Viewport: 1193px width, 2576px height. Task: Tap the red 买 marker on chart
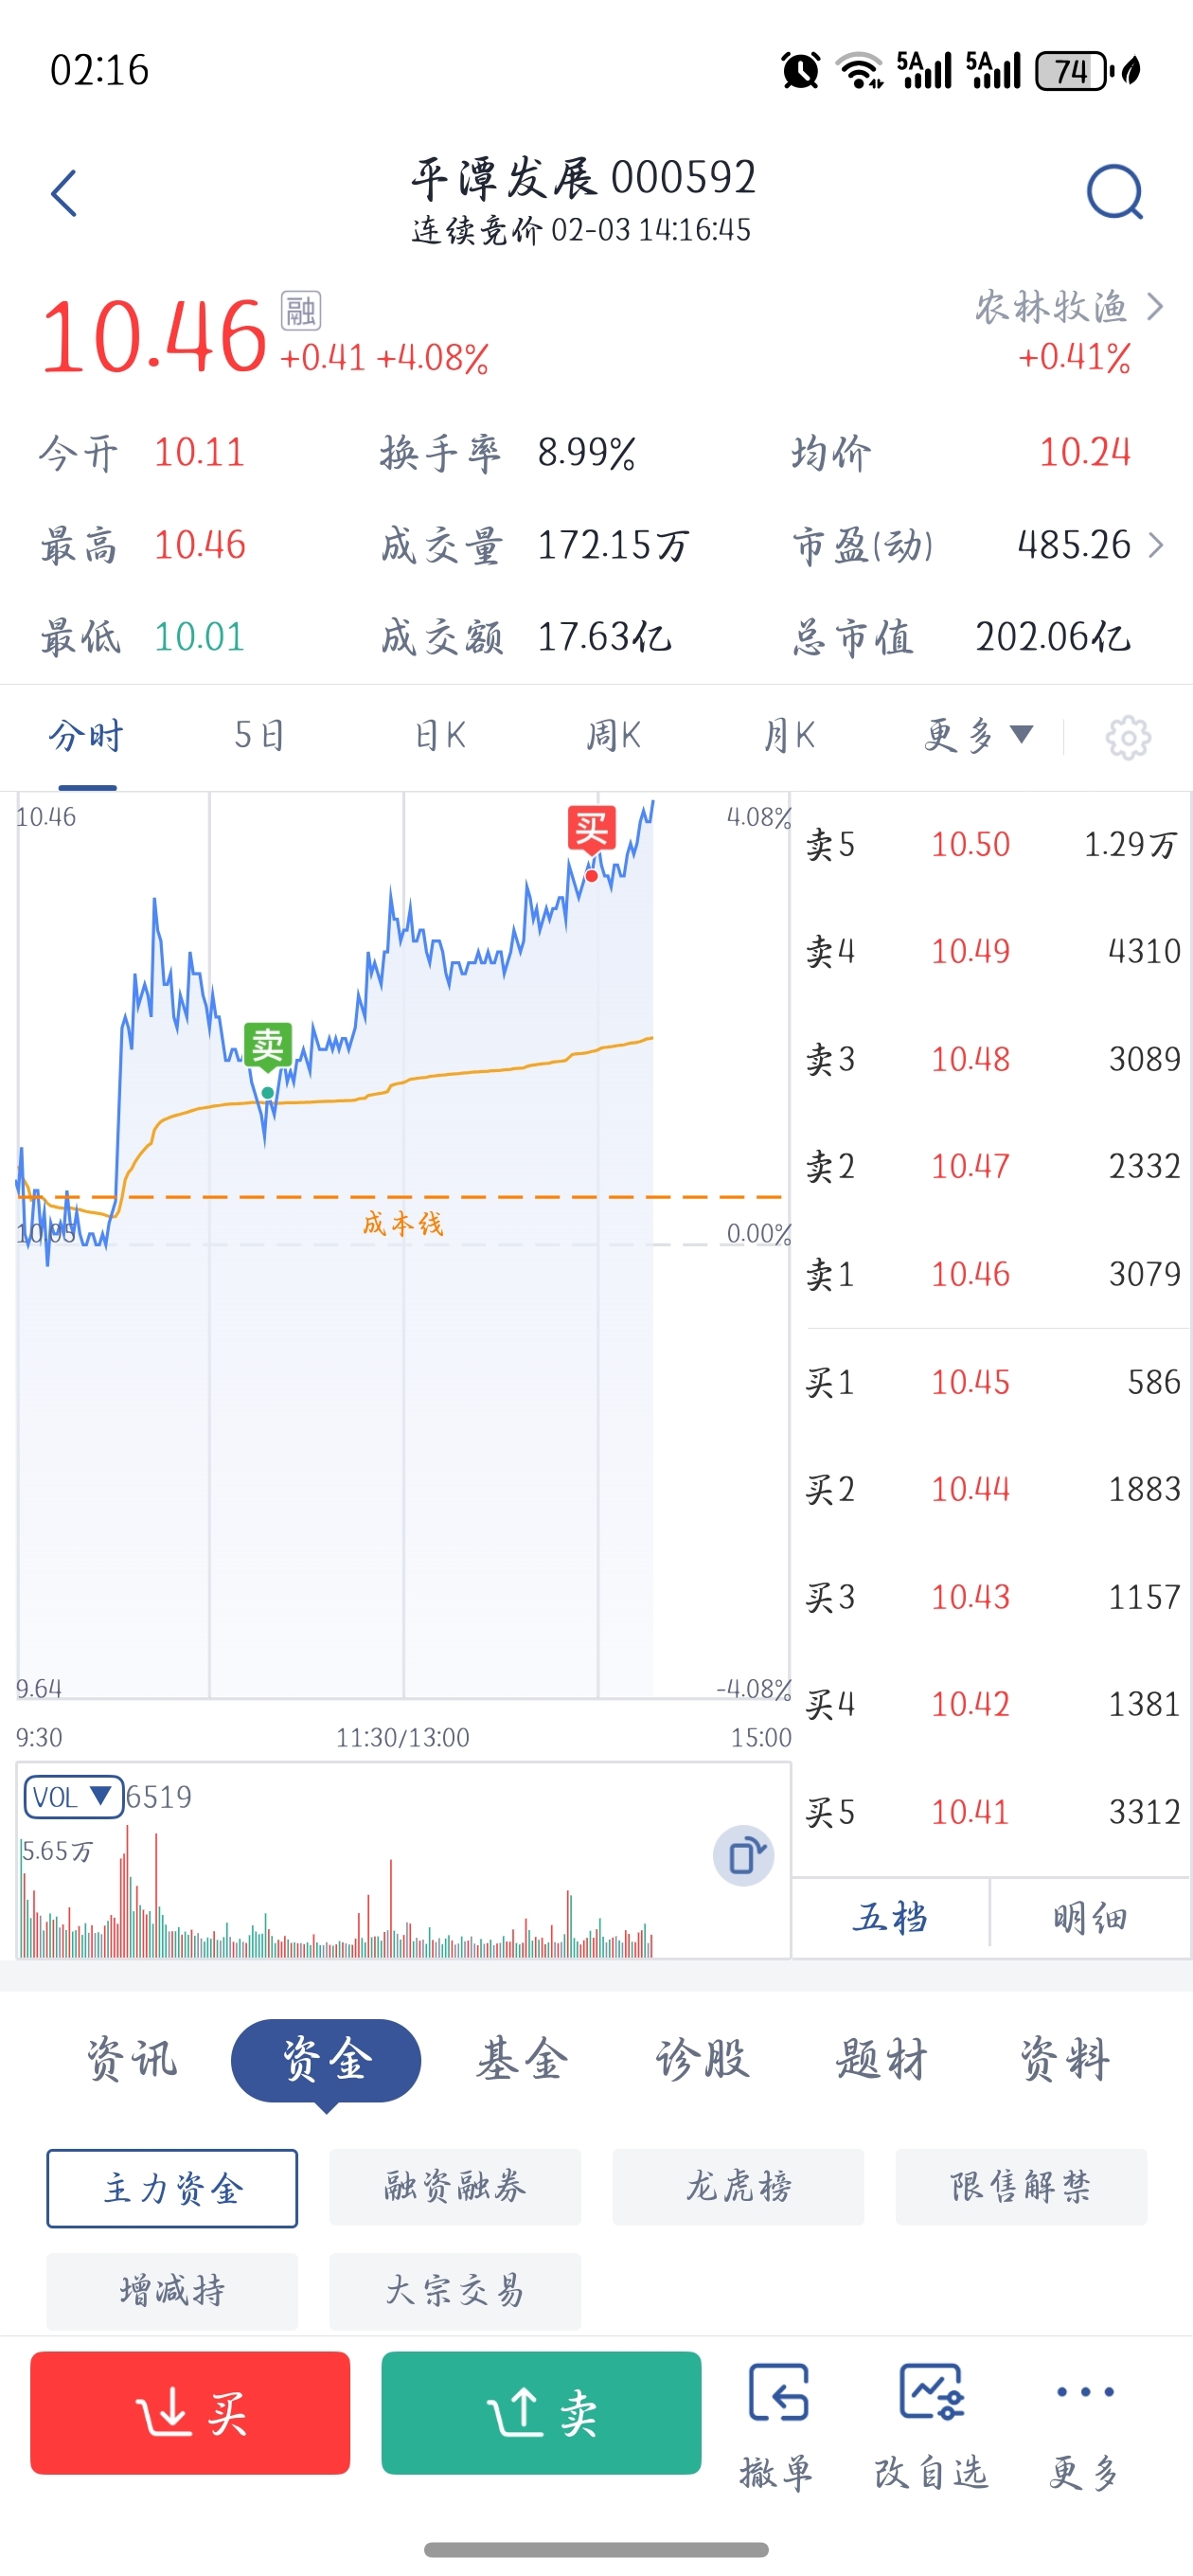click(x=591, y=829)
